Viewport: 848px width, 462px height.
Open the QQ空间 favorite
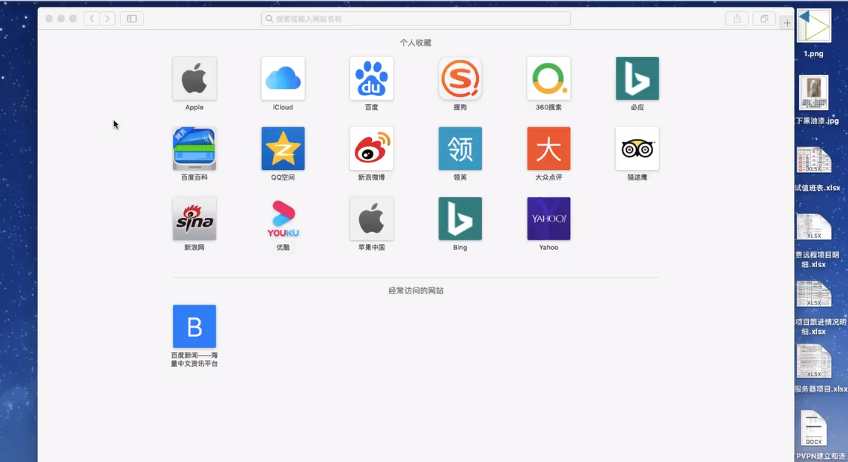[283, 149]
